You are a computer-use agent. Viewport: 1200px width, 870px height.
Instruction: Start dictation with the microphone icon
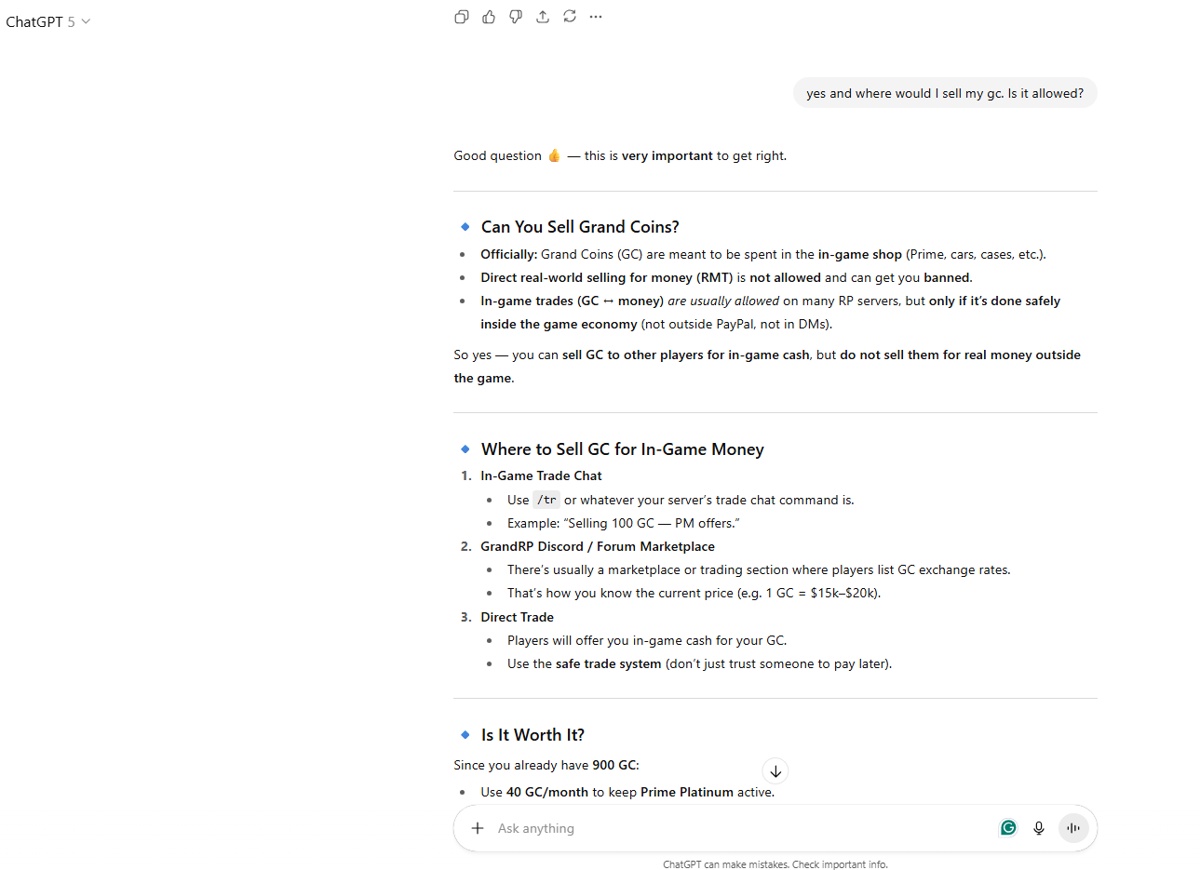(x=1039, y=828)
